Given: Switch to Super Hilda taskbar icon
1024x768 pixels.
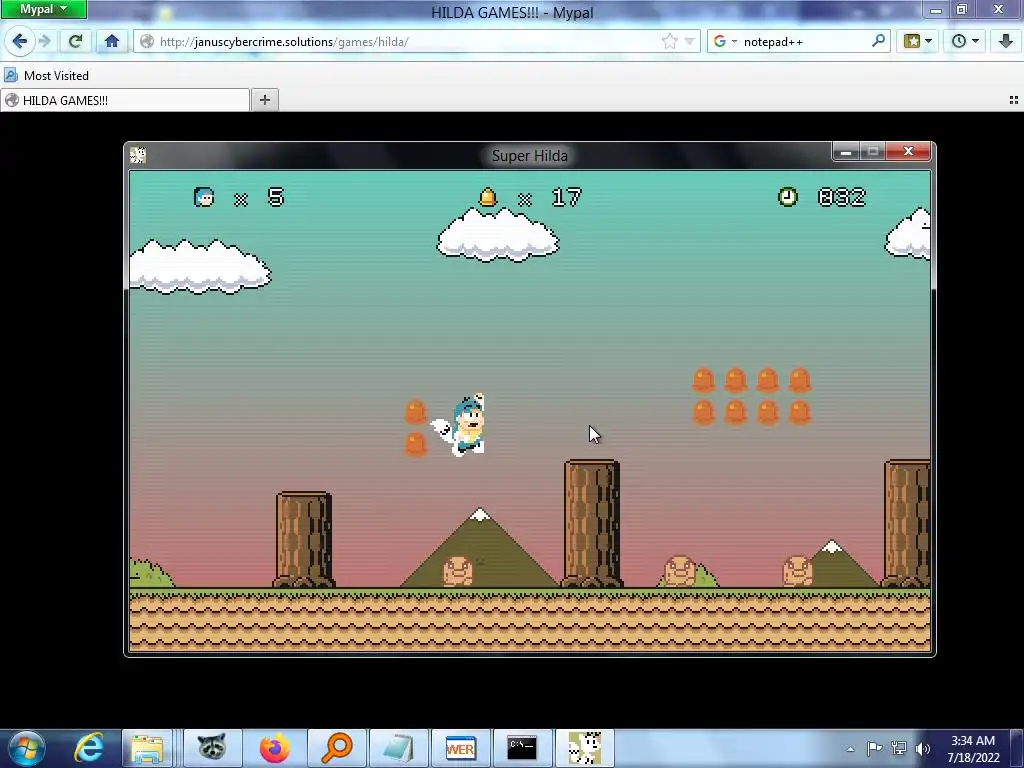Looking at the screenshot, I should point(584,748).
